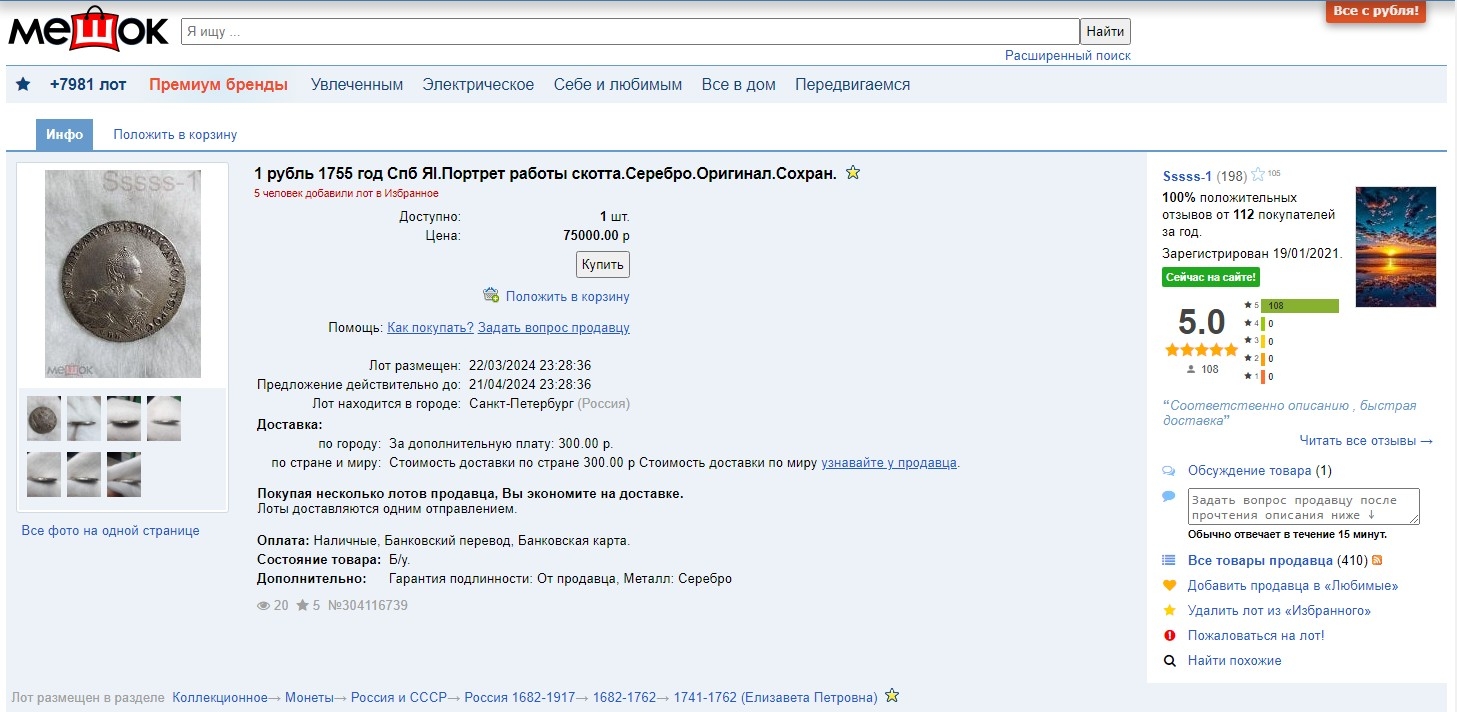The width and height of the screenshot is (1457, 712).
Task: Switch to the Положить в корзину tab
Action: pos(175,135)
